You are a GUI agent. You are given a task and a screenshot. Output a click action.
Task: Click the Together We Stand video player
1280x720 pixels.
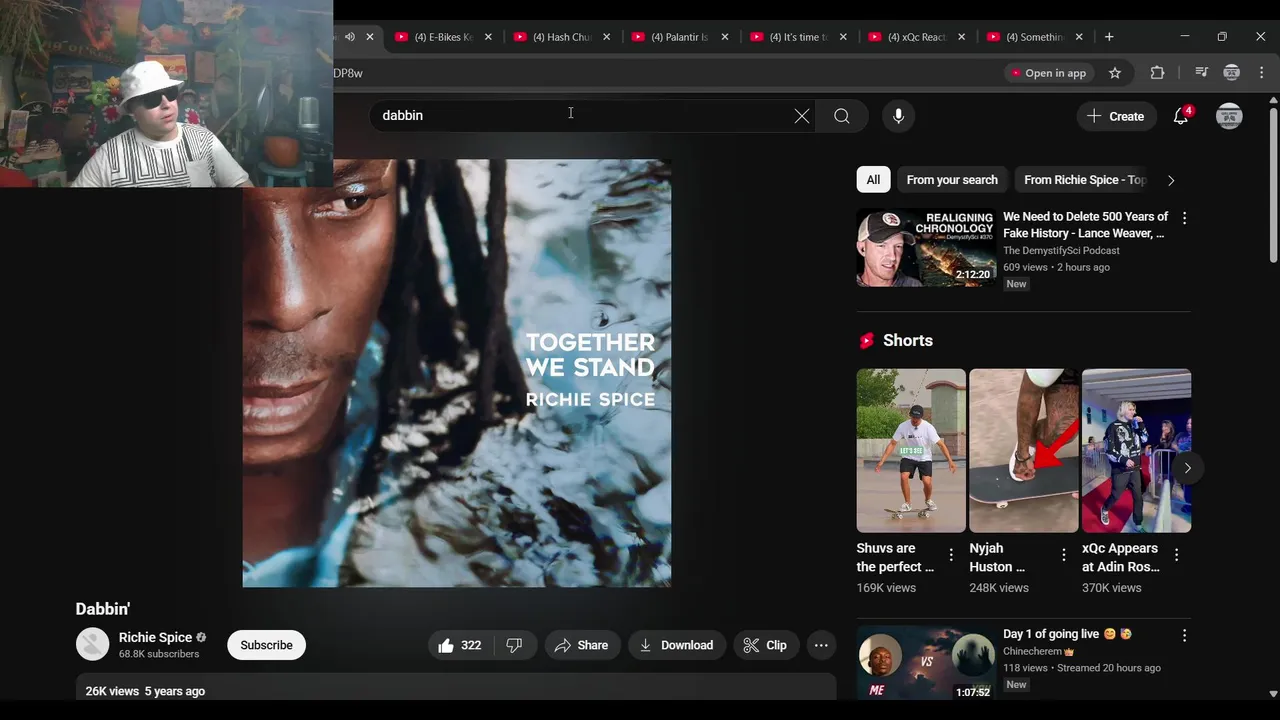pos(456,373)
